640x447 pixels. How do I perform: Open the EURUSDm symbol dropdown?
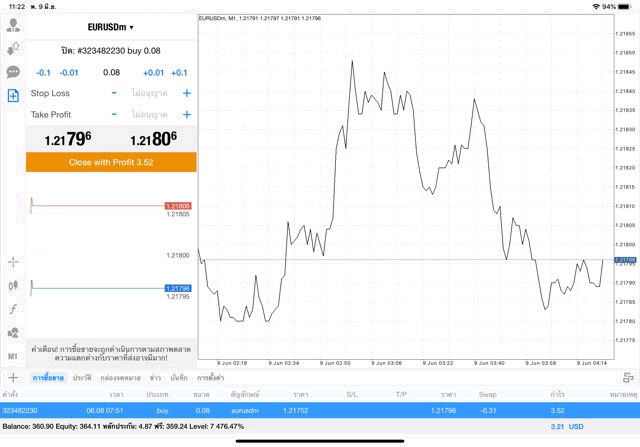tap(111, 27)
